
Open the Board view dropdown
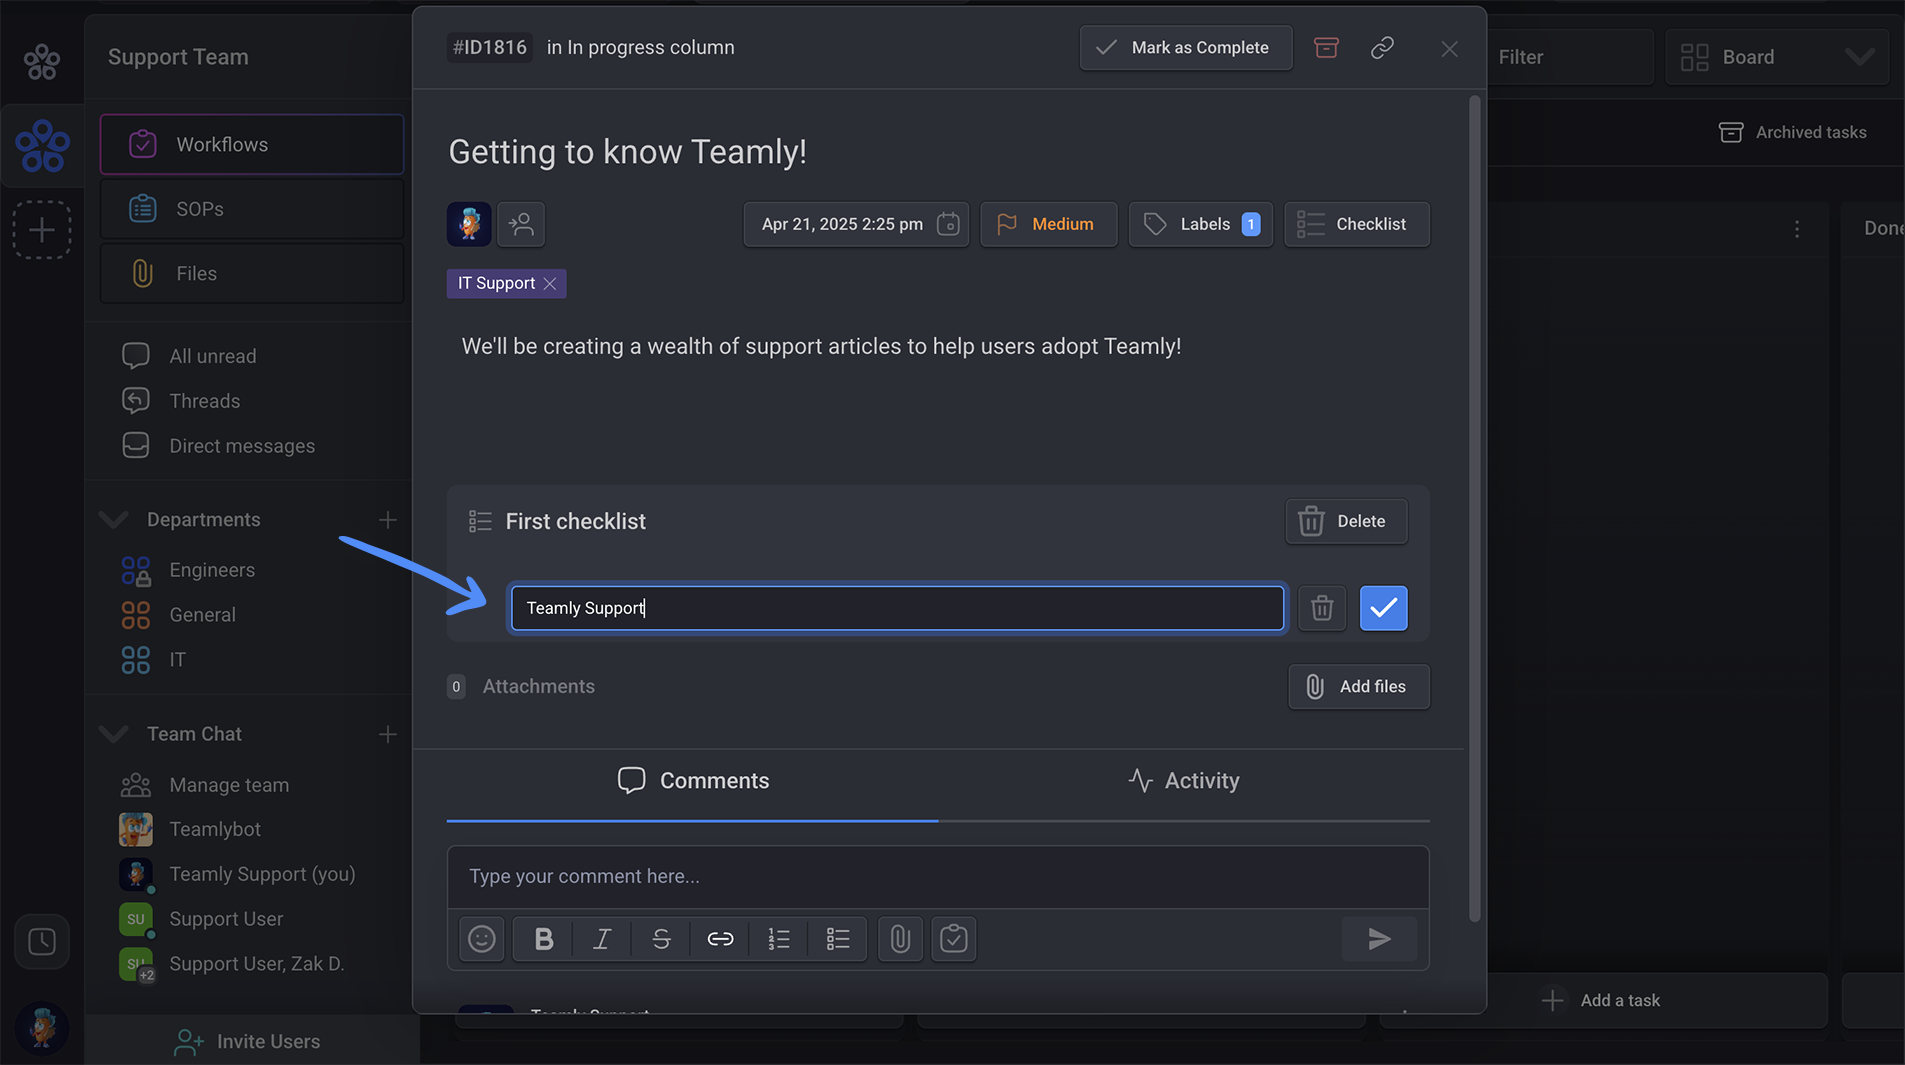(1777, 57)
